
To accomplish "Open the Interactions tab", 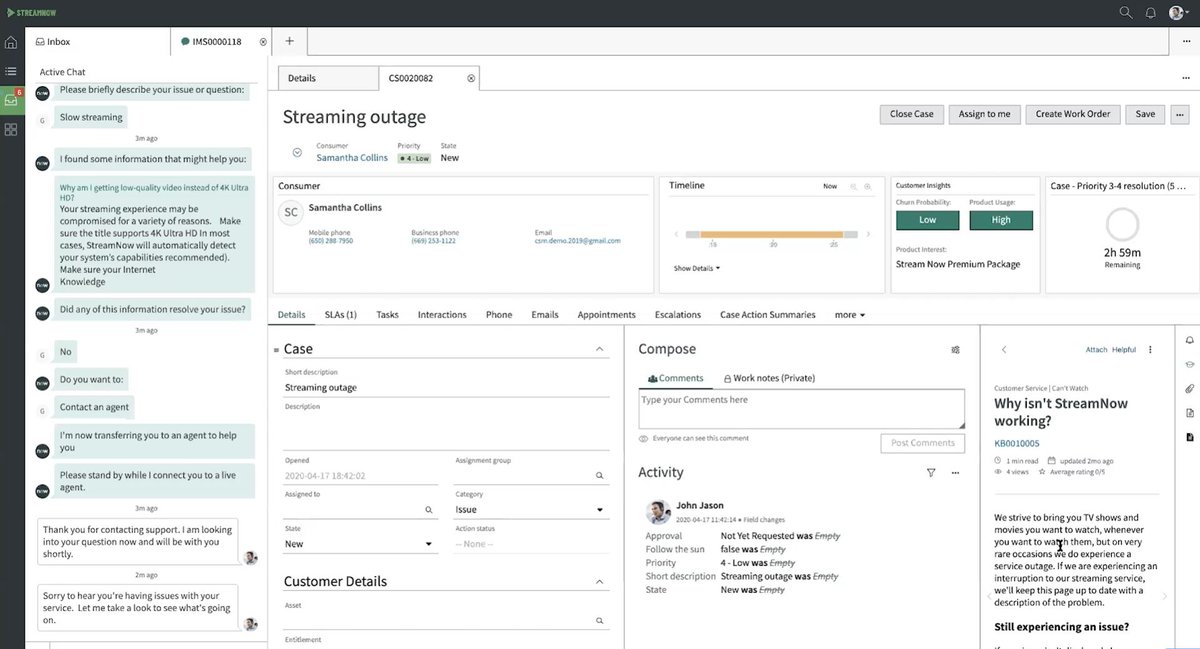I will coord(442,314).
